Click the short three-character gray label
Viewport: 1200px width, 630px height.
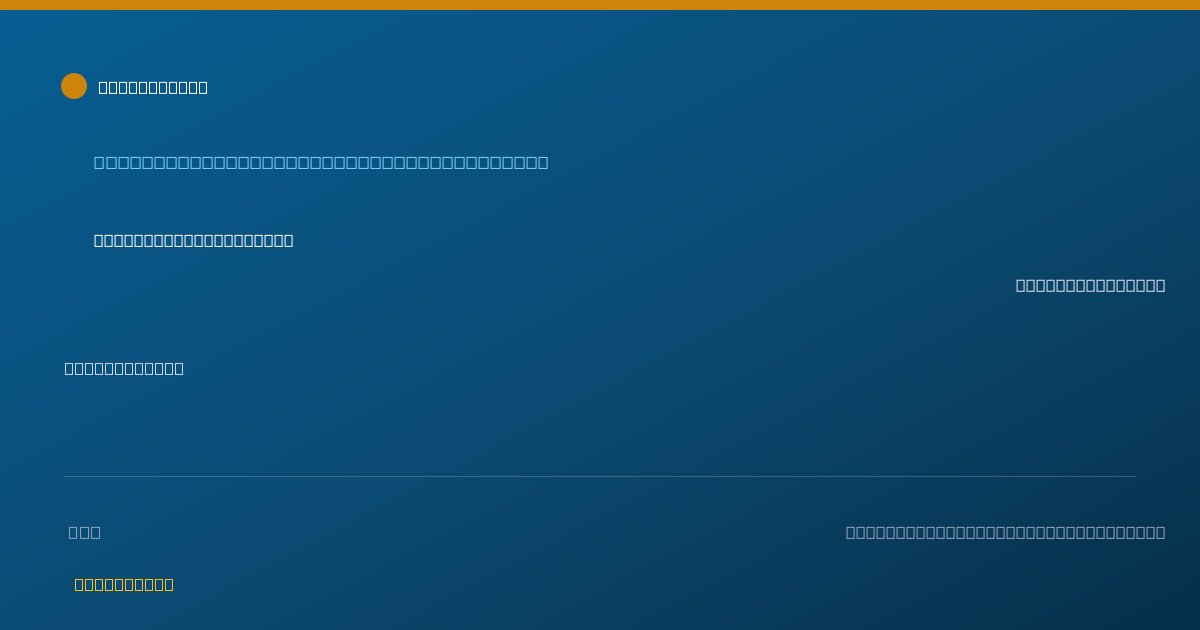click(85, 532)
